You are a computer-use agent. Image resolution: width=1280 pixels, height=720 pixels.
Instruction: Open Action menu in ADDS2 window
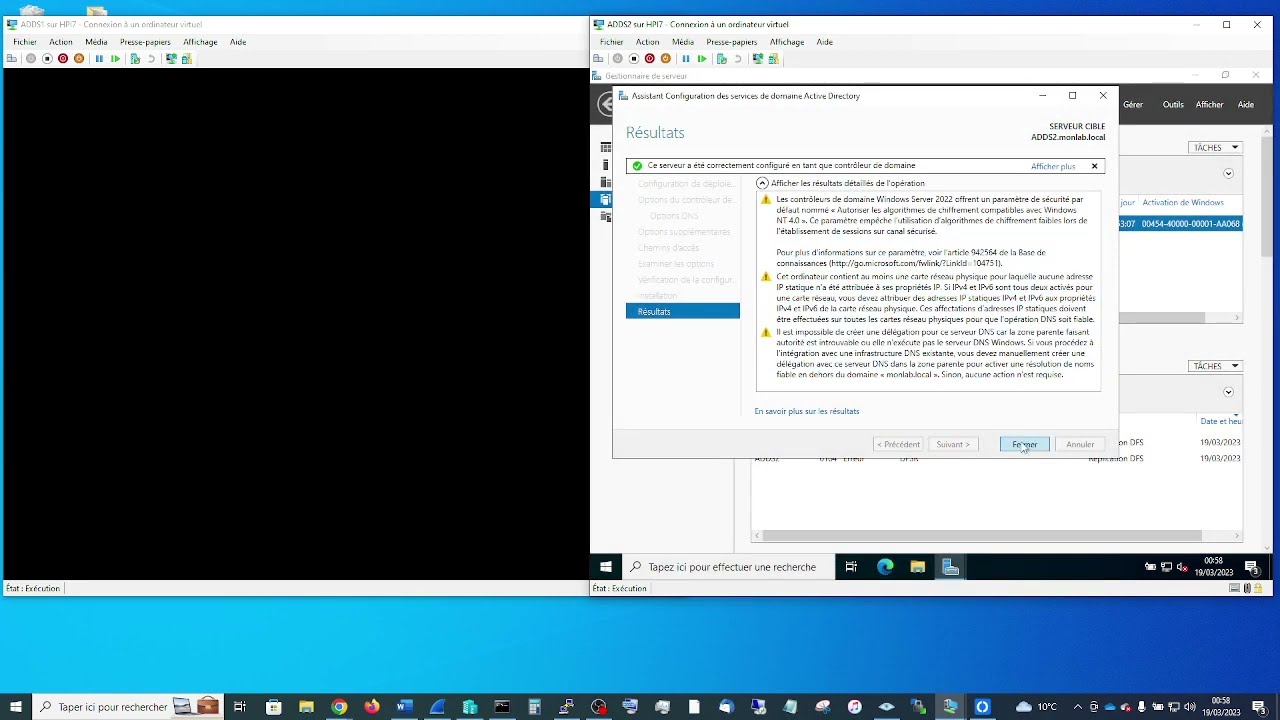tap(648, 42)
